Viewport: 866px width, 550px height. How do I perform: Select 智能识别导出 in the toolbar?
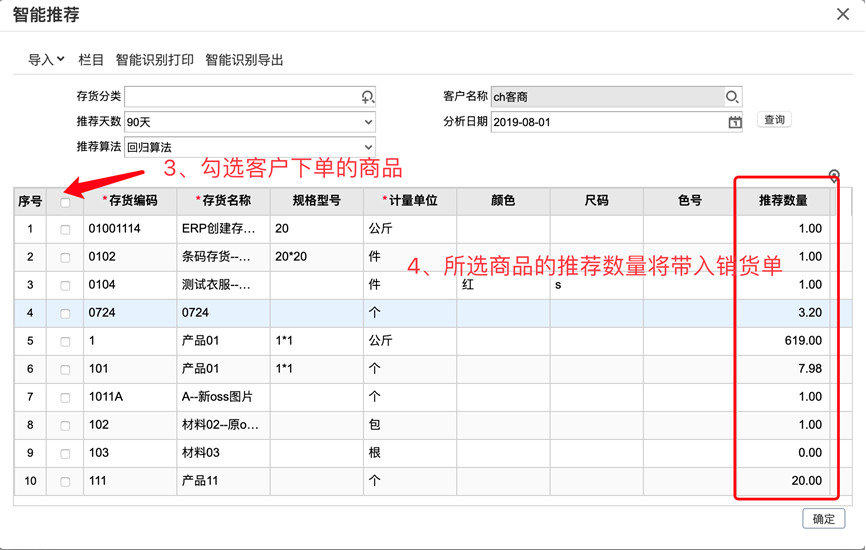click(244, 60)
